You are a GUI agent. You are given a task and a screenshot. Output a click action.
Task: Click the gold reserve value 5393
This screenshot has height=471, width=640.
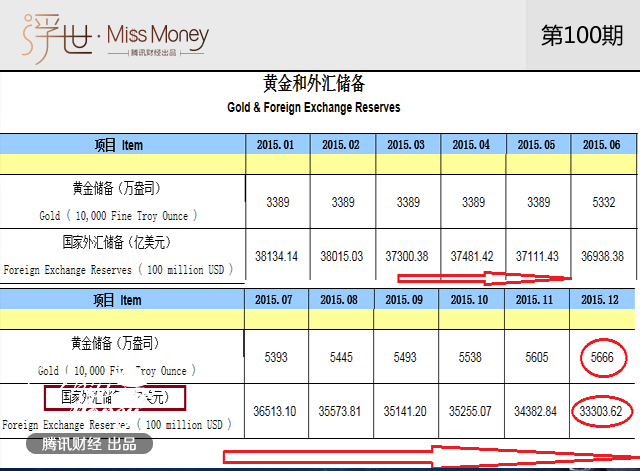(x=277, y=357)
